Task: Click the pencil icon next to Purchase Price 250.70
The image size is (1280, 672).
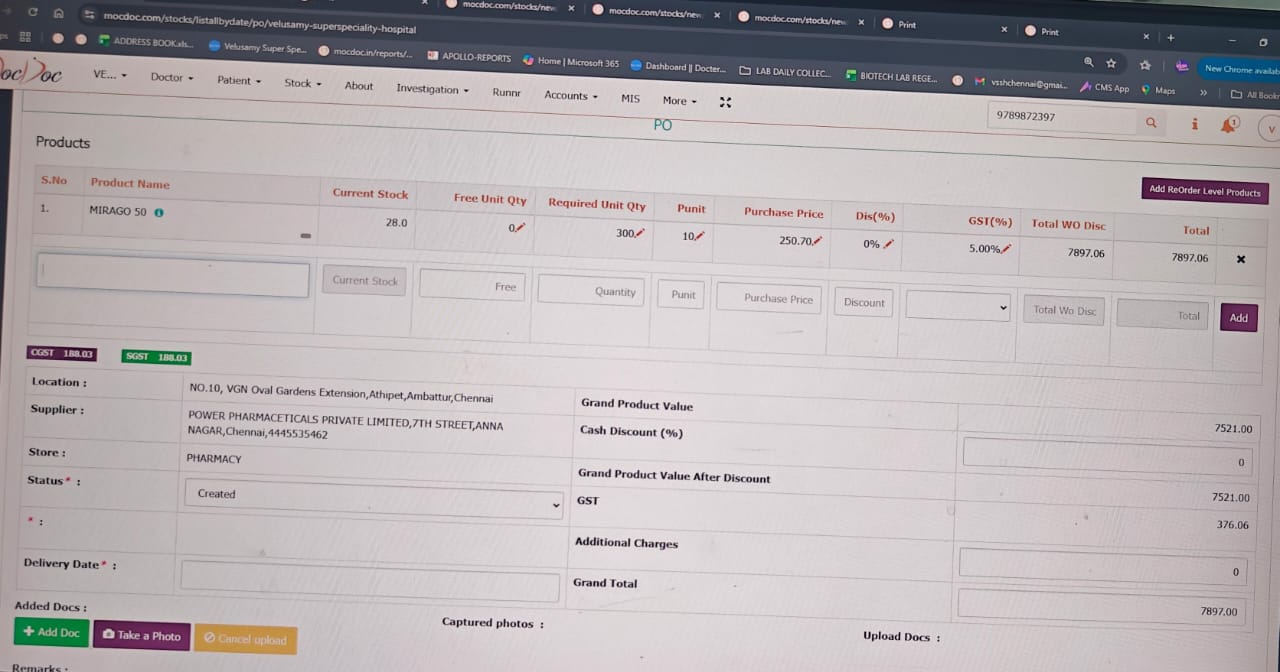Action: click(x=817, y=241)
